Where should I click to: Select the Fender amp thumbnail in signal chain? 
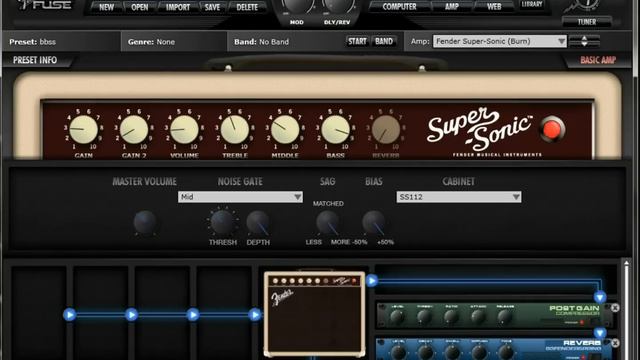[x=315, y=314]
